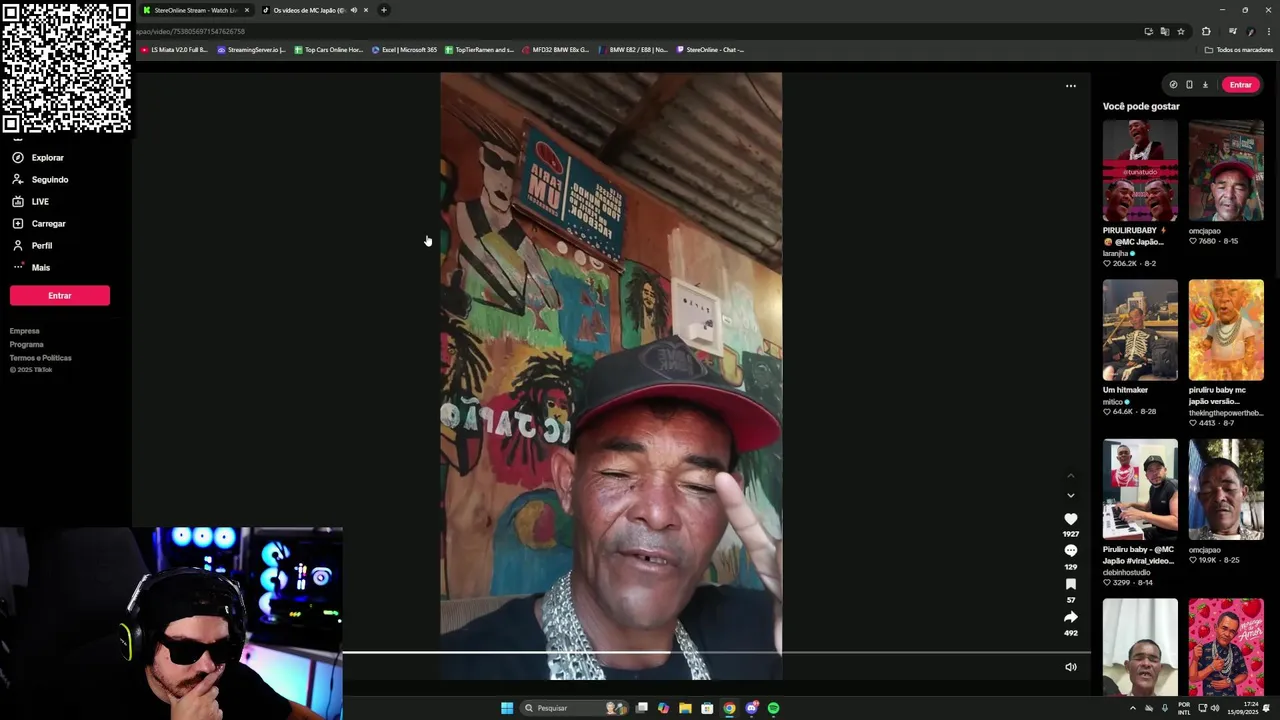Click the install app icon in address bar

(x=1148, y=32)
